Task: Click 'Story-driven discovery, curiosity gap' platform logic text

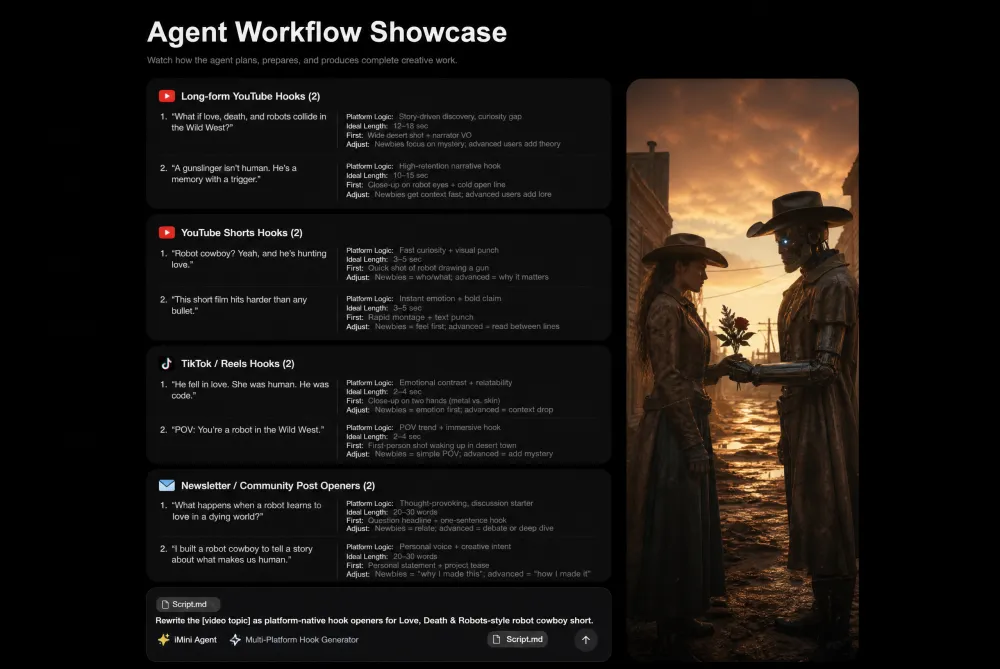Action: tap(460, 117)
